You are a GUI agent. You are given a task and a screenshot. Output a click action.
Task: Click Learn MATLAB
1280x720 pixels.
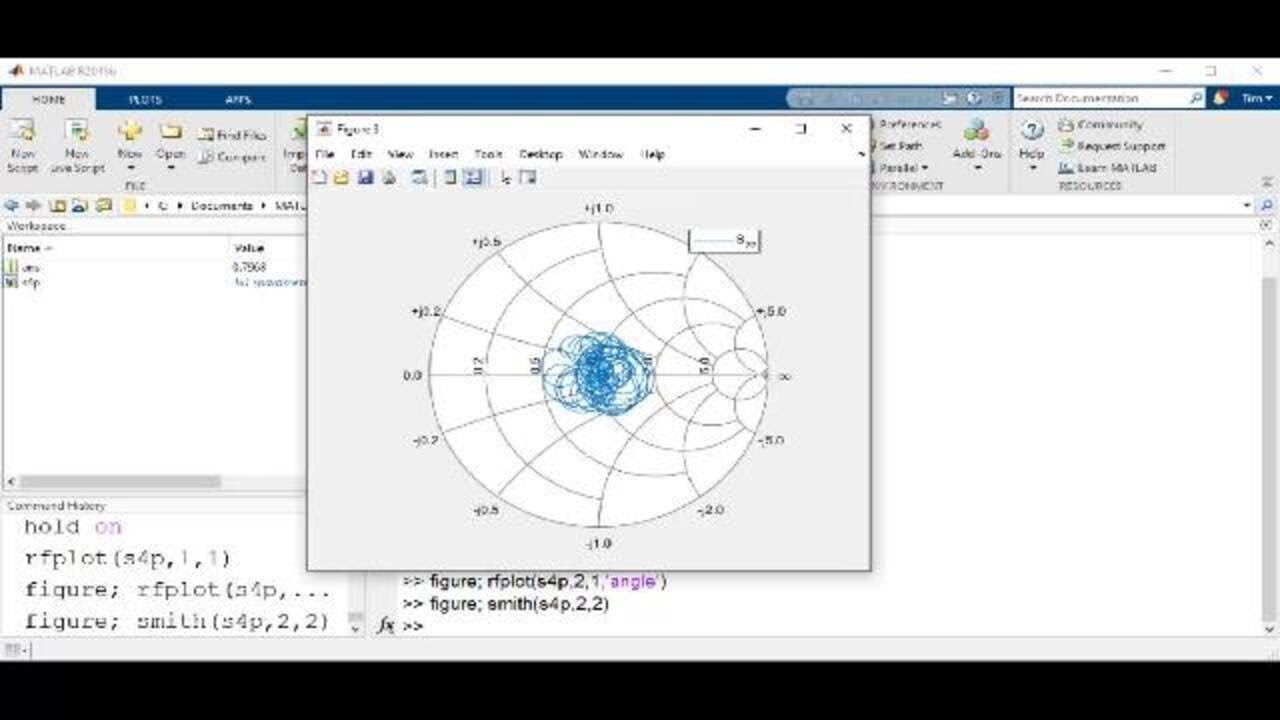pyautogui.click(x=1108, y=168)
